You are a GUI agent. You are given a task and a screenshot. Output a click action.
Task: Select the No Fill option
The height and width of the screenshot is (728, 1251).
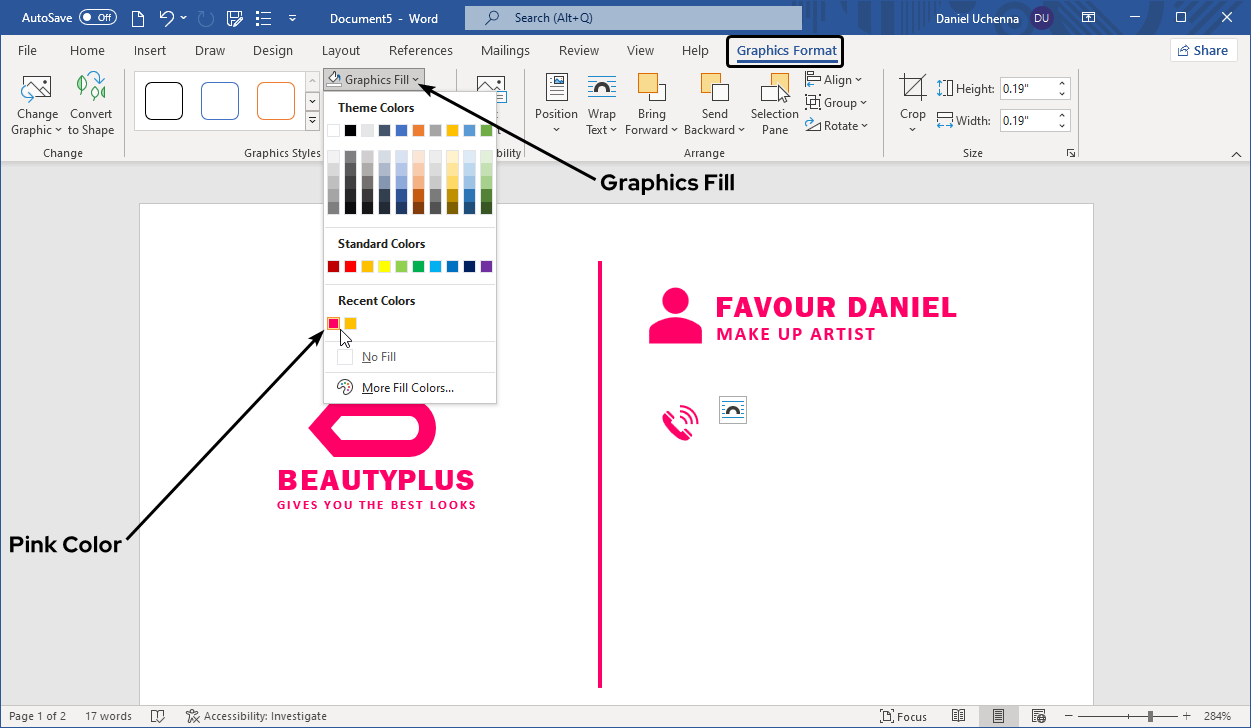click(x=380, y=357)
